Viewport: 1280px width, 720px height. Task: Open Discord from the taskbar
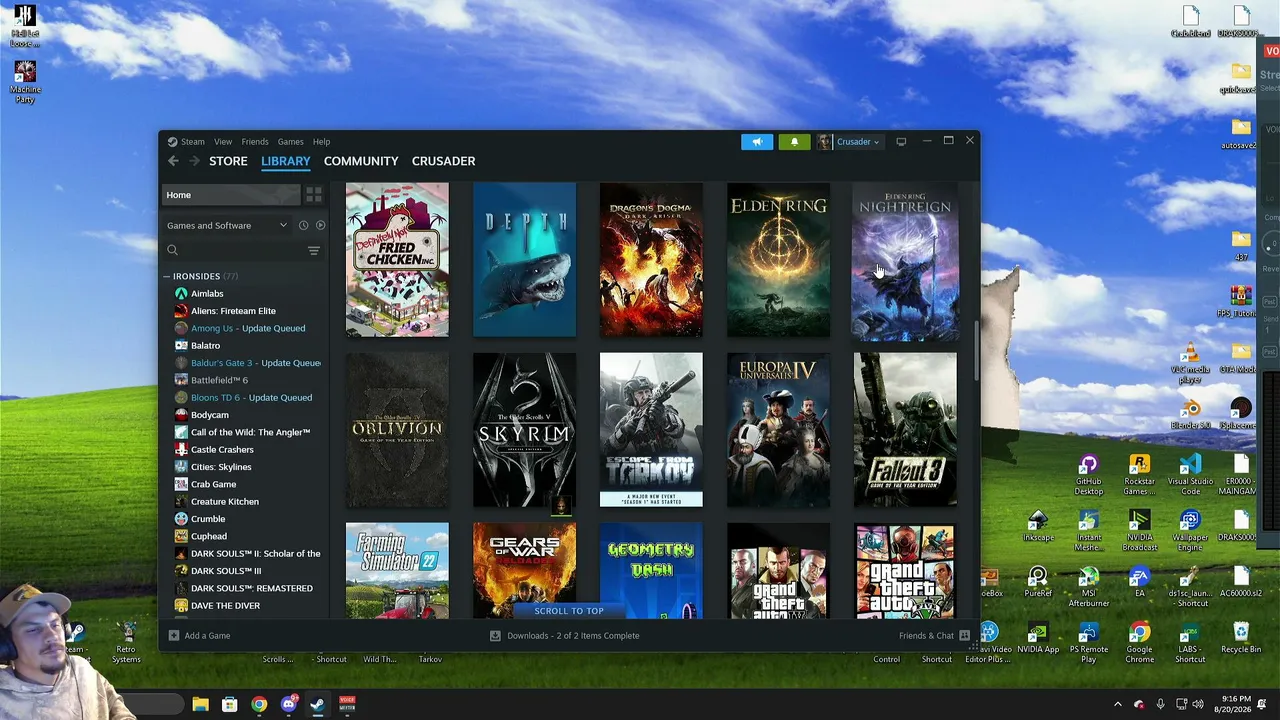(x=288, y=704)
